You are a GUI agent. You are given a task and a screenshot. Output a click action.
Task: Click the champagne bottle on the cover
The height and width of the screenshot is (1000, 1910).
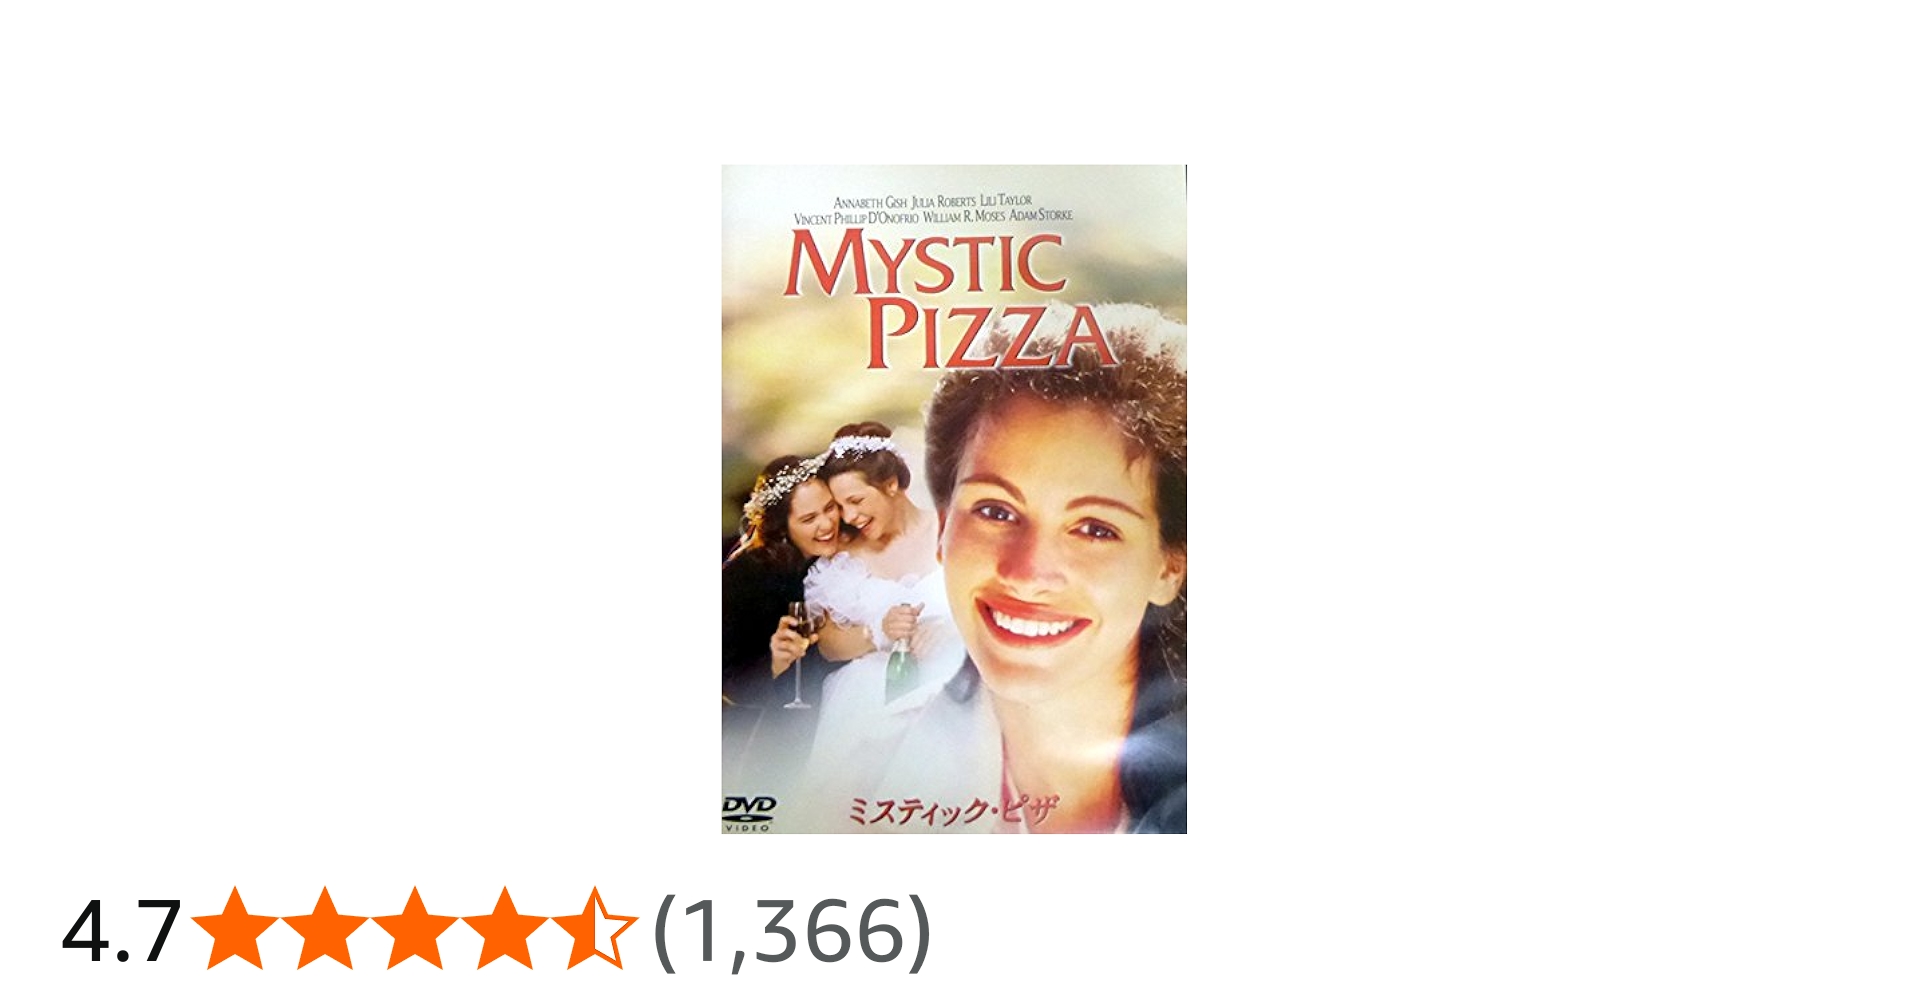pos(901,655)
